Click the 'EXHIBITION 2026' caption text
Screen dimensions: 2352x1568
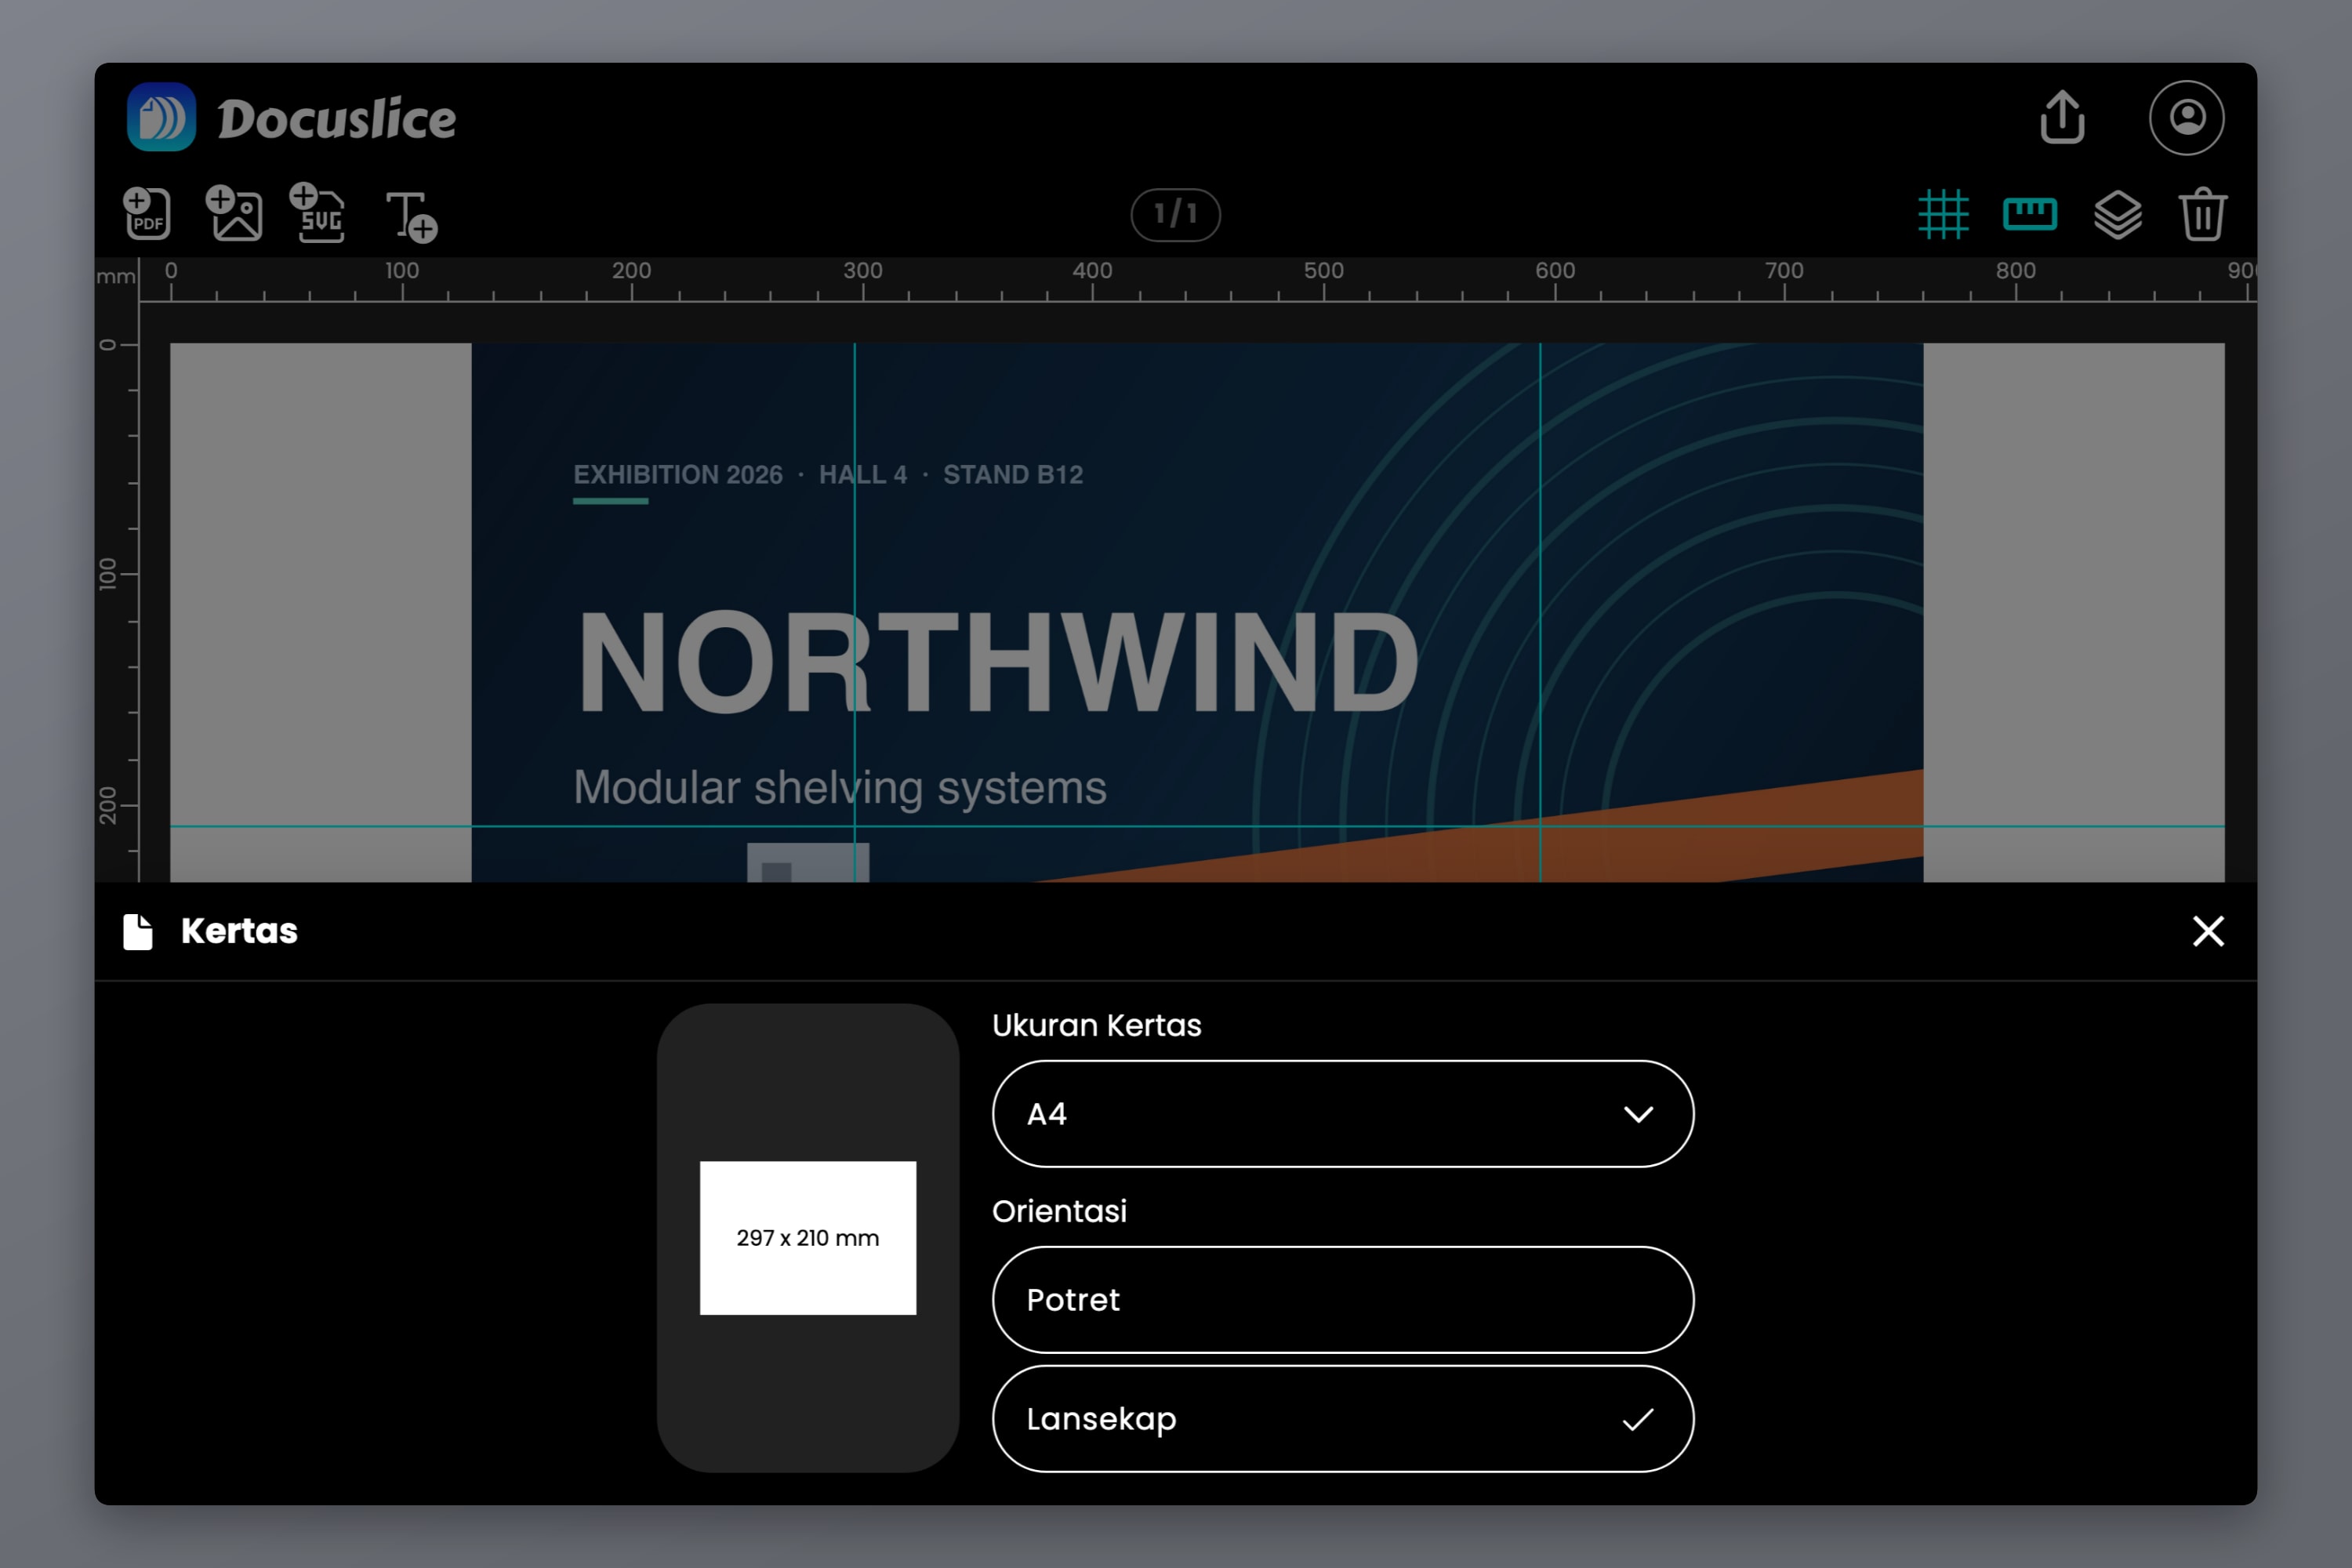[x=678, y=474]
